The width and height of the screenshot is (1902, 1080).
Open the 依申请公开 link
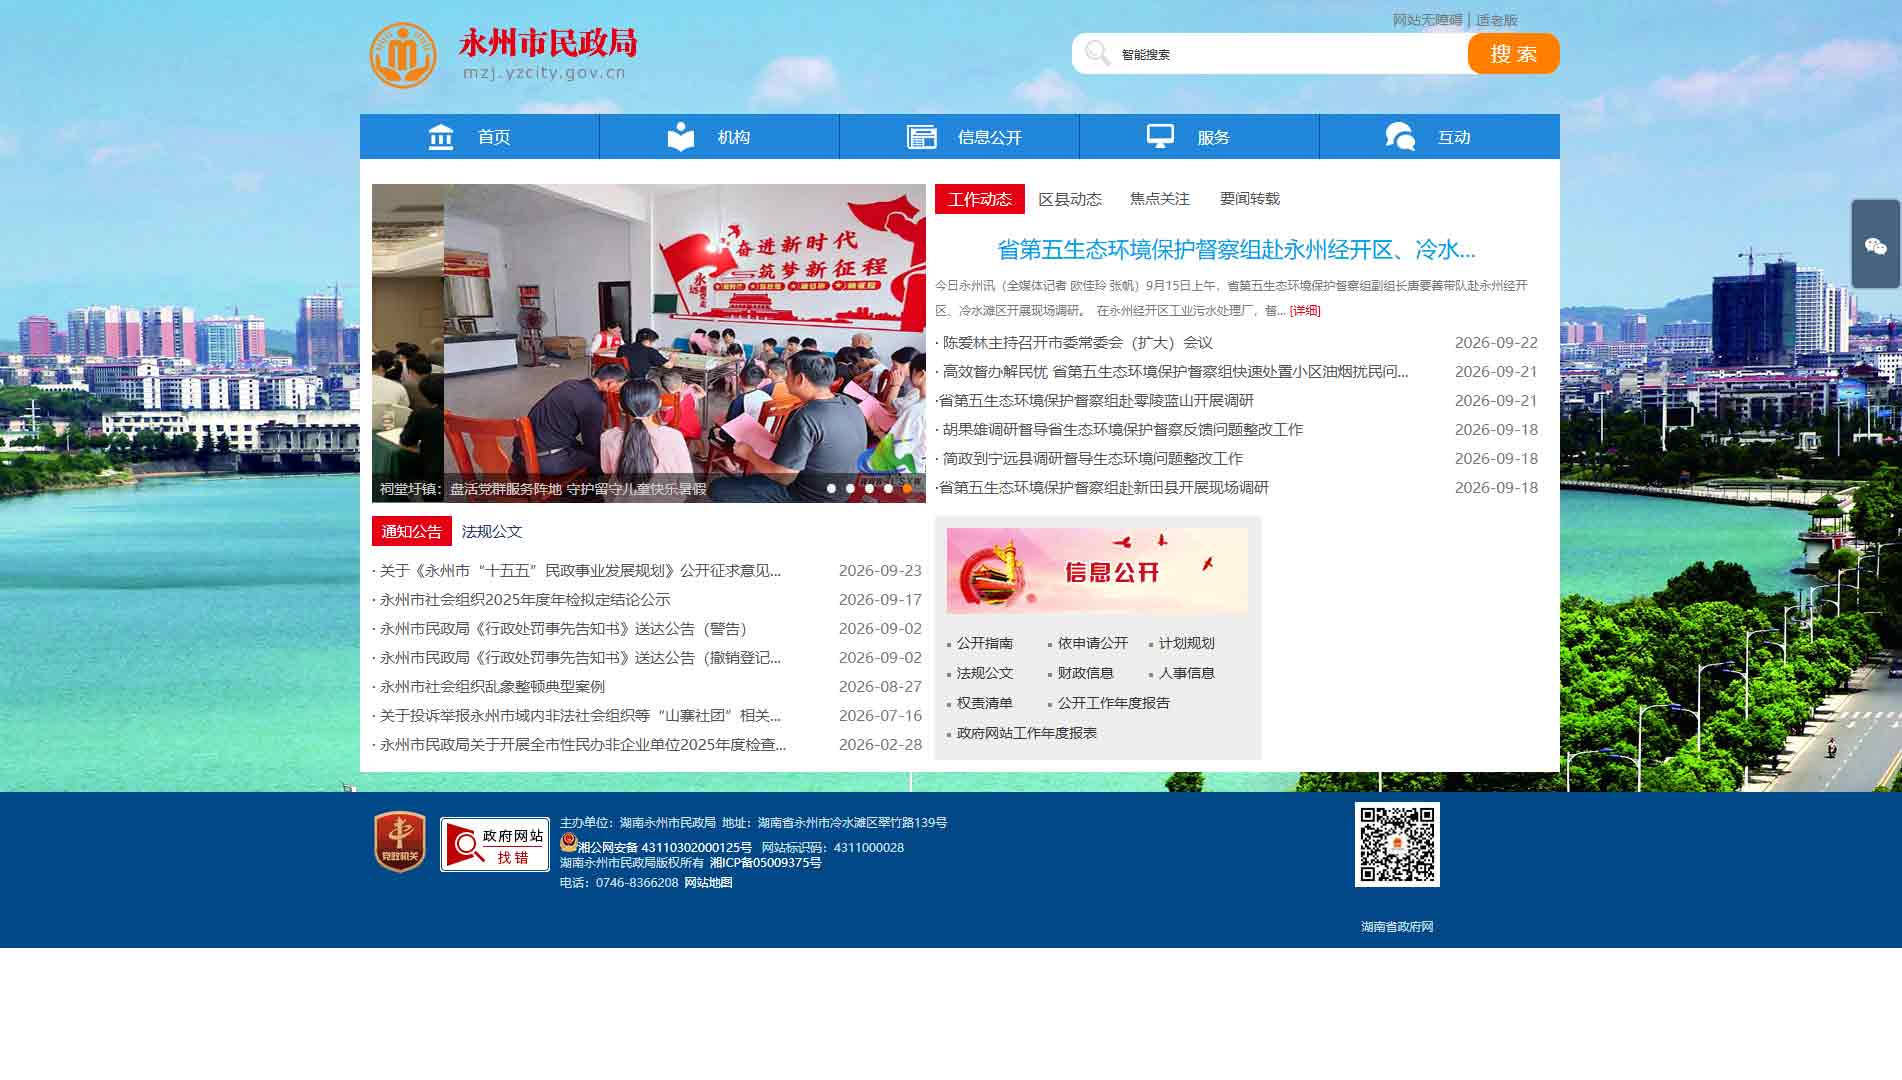point(1093,643)
